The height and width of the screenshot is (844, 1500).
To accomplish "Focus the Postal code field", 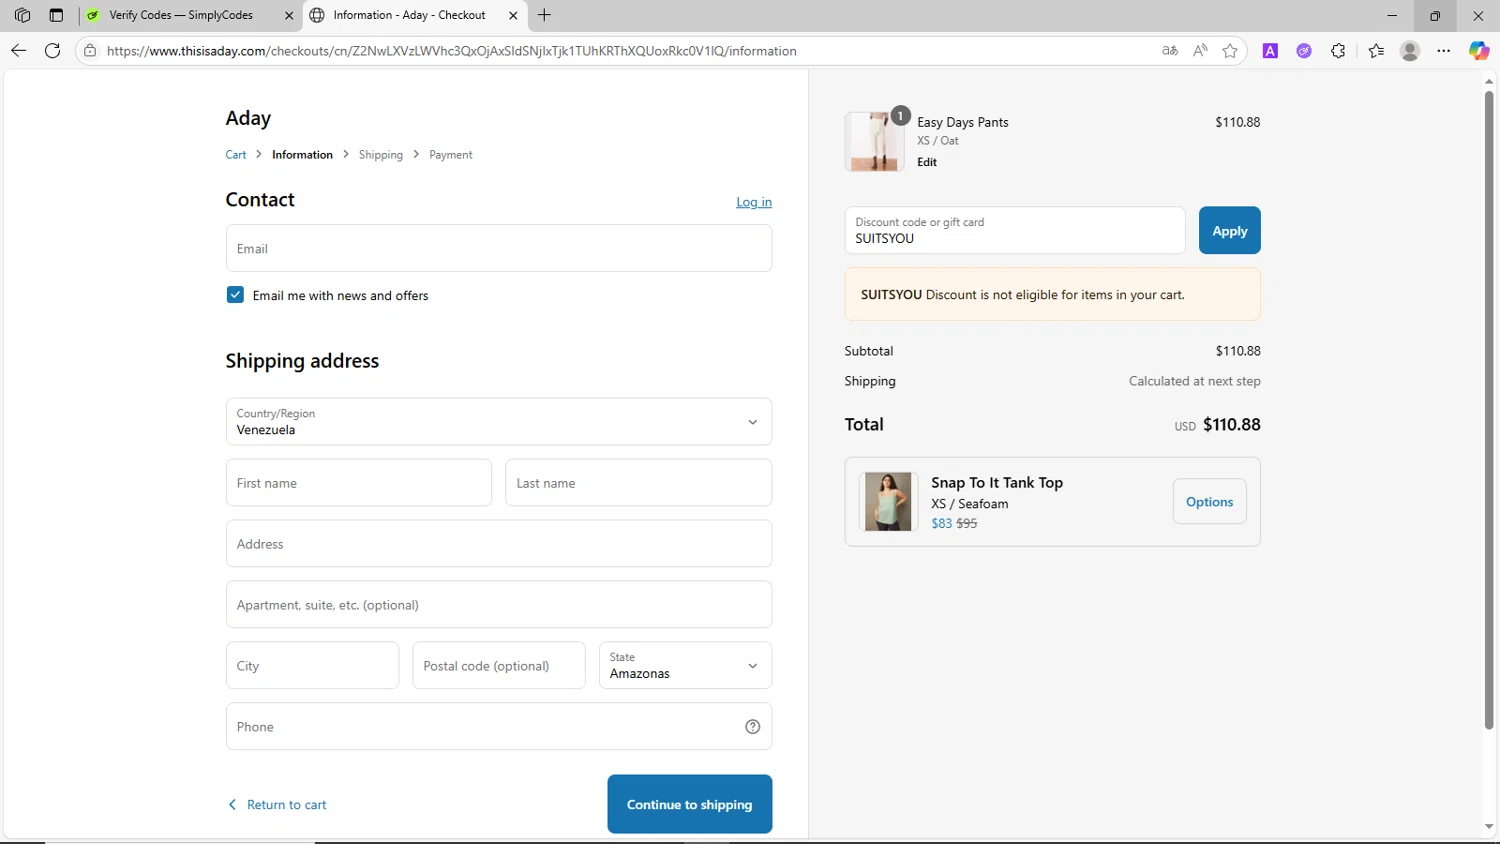I will coord(499,666).
